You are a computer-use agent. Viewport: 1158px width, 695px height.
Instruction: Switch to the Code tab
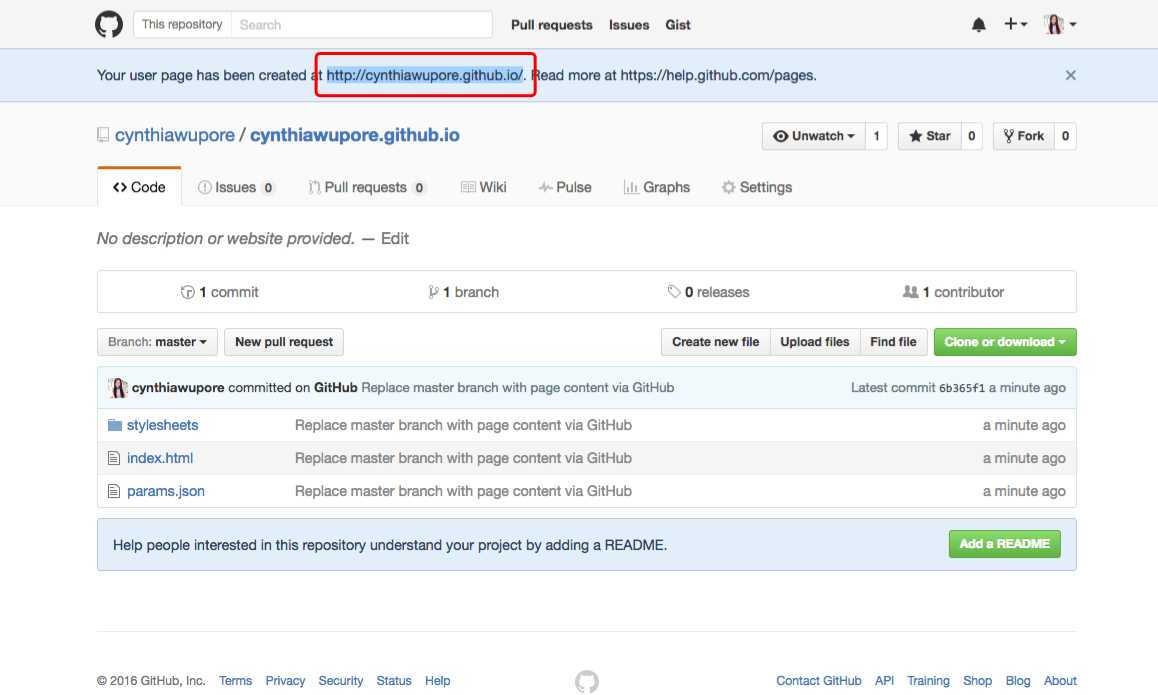pos(139,188)
